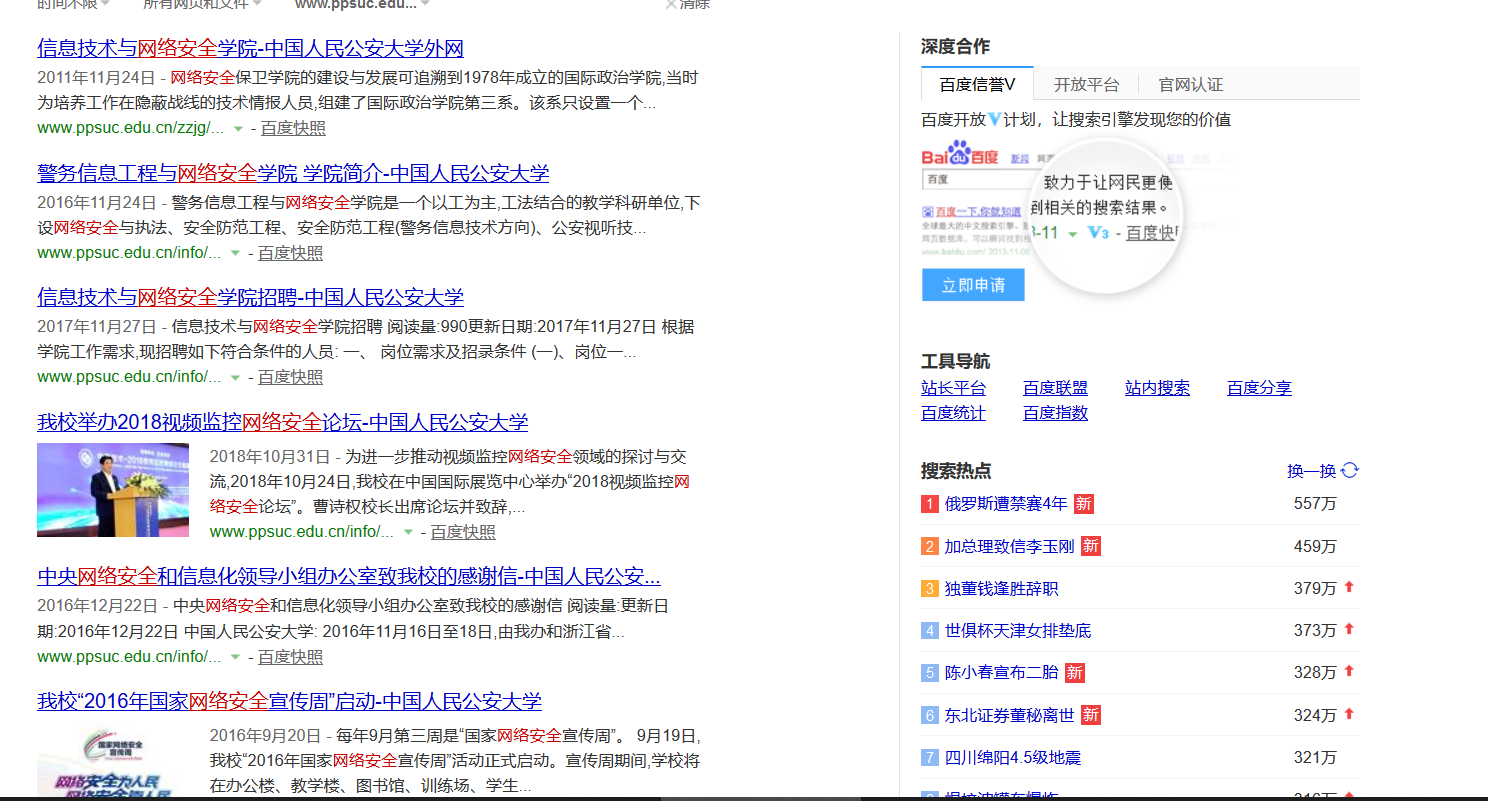1488x801 pixels.
Task: Click the refresh icon beside 换一换
Action: 1350,471
